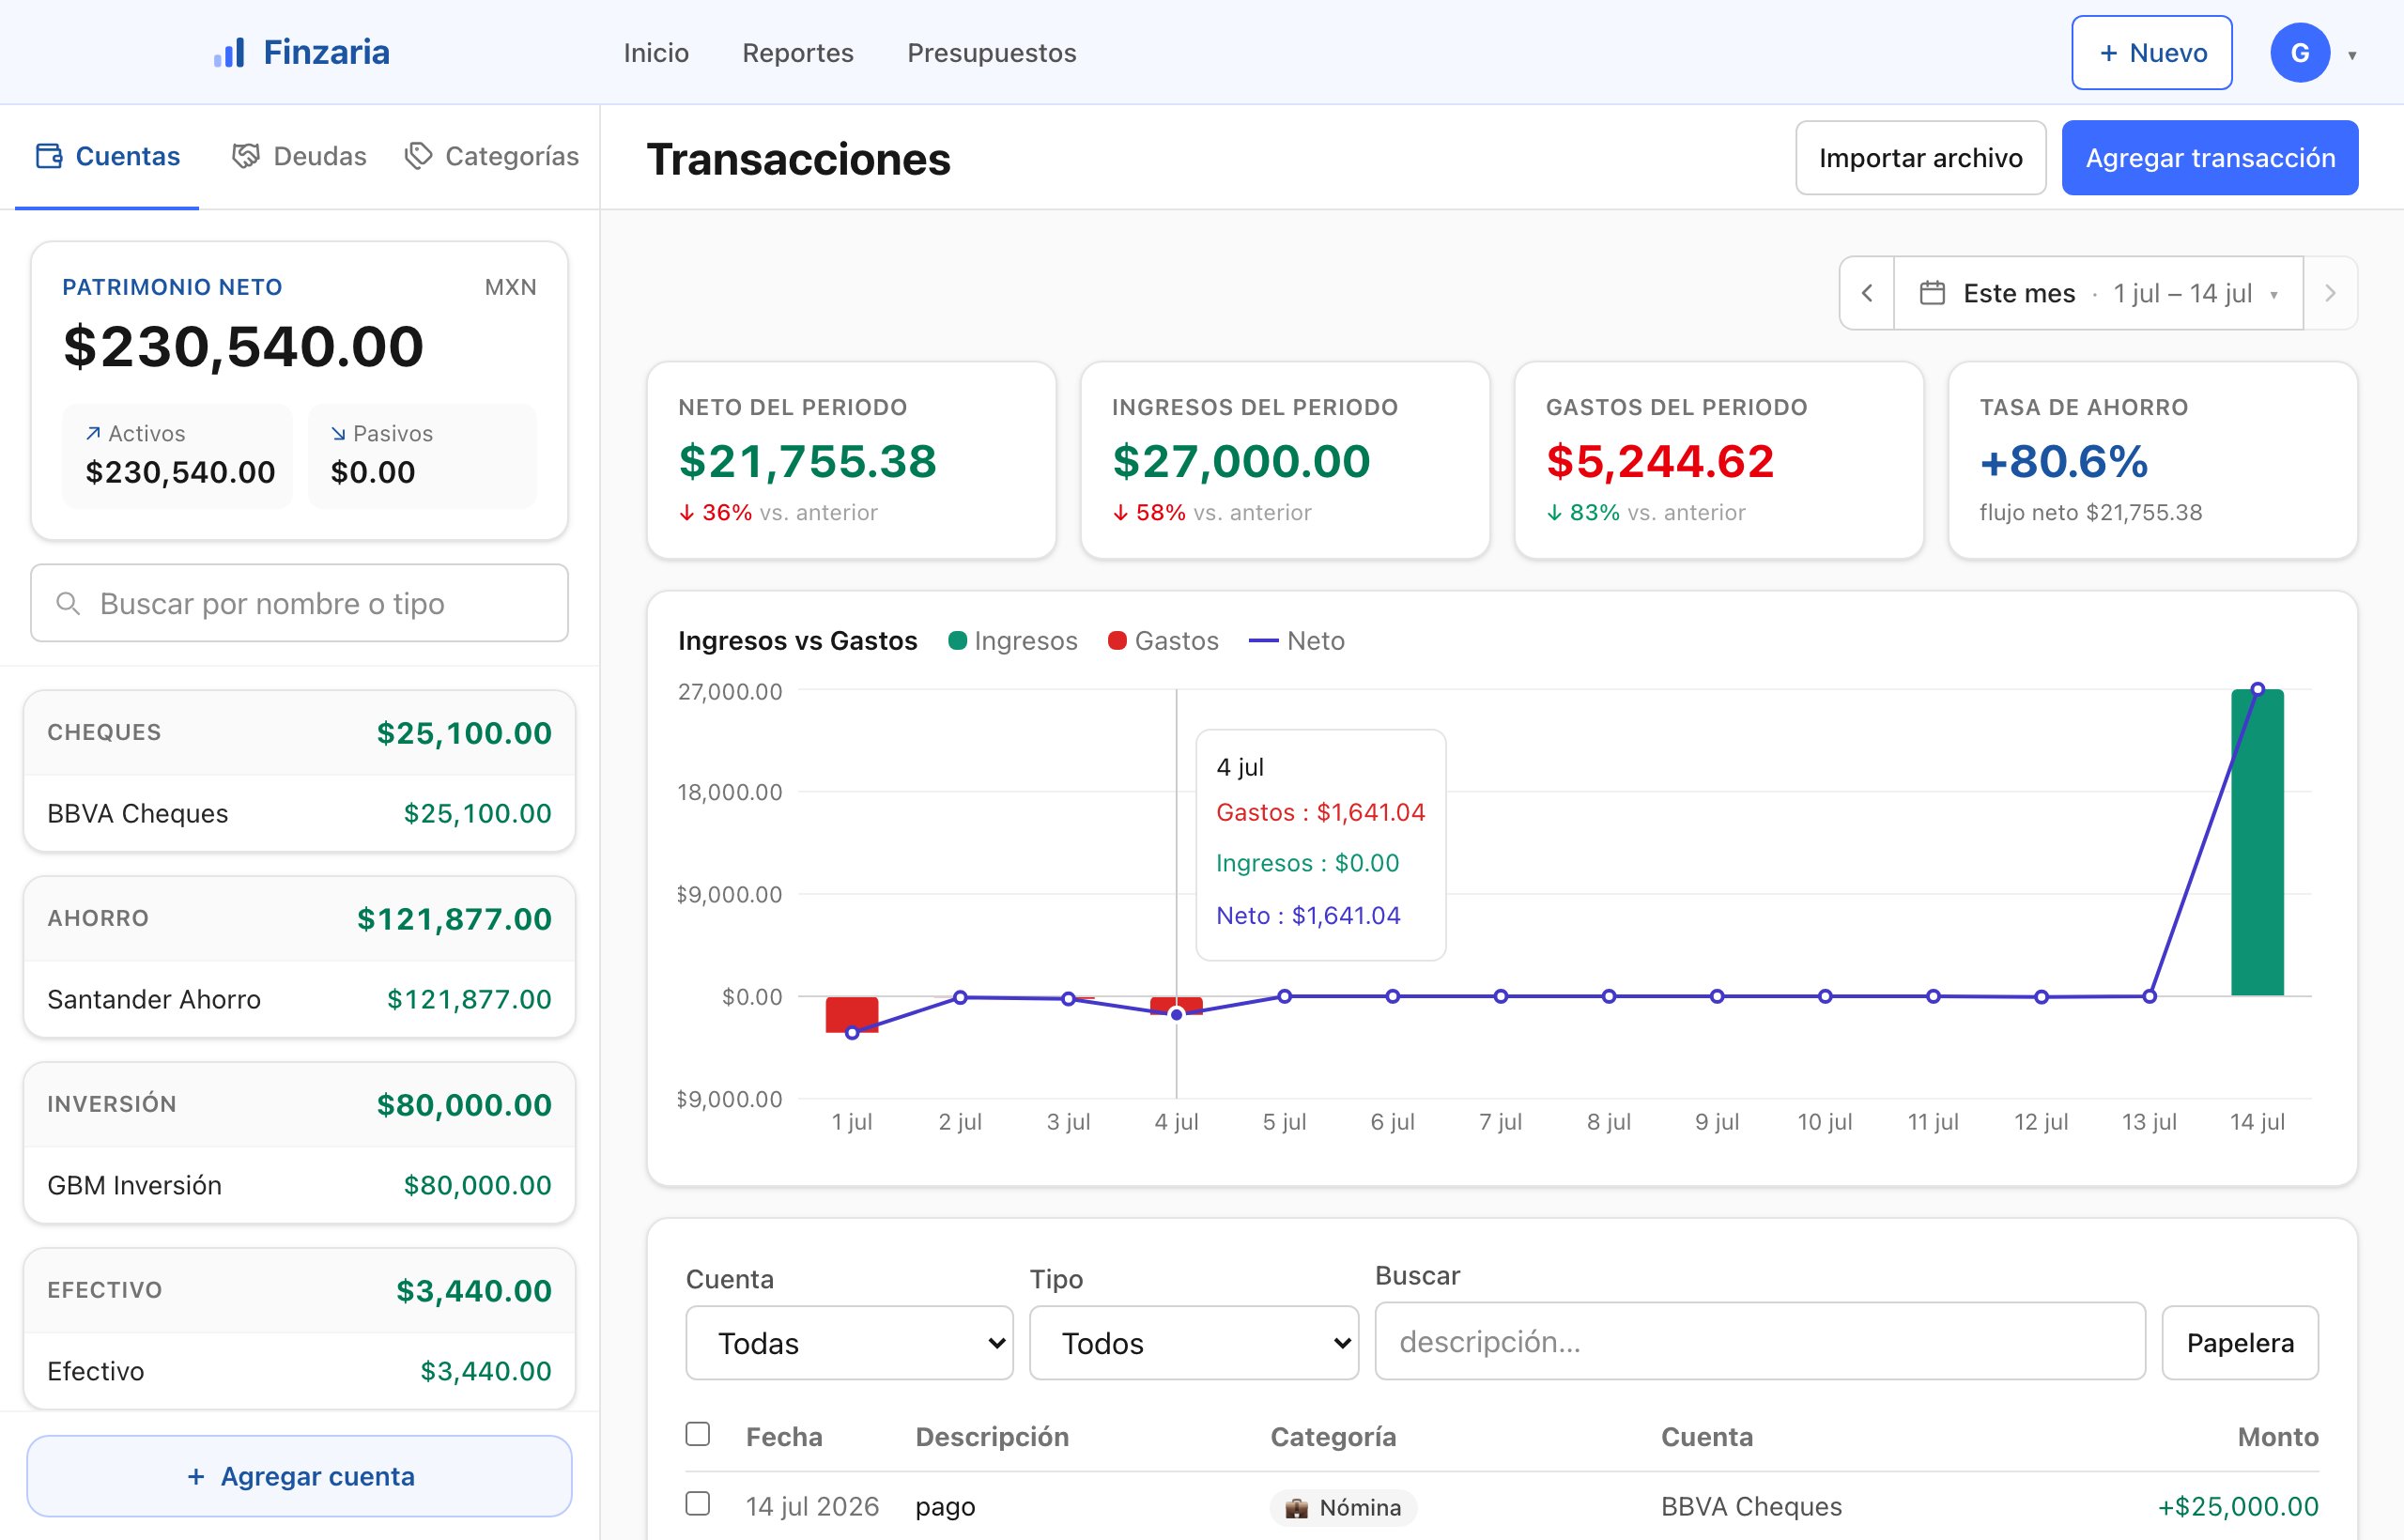Image resolution: width=2404 pixels, height=1540 pixels.
Task: Click the INVERSIÓN group header
Action: 299,1105
